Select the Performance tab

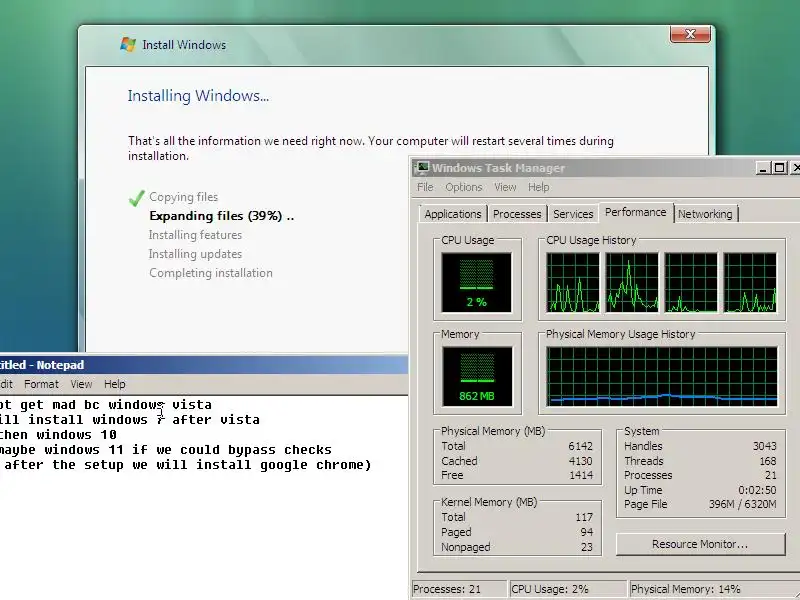(636, 212)
